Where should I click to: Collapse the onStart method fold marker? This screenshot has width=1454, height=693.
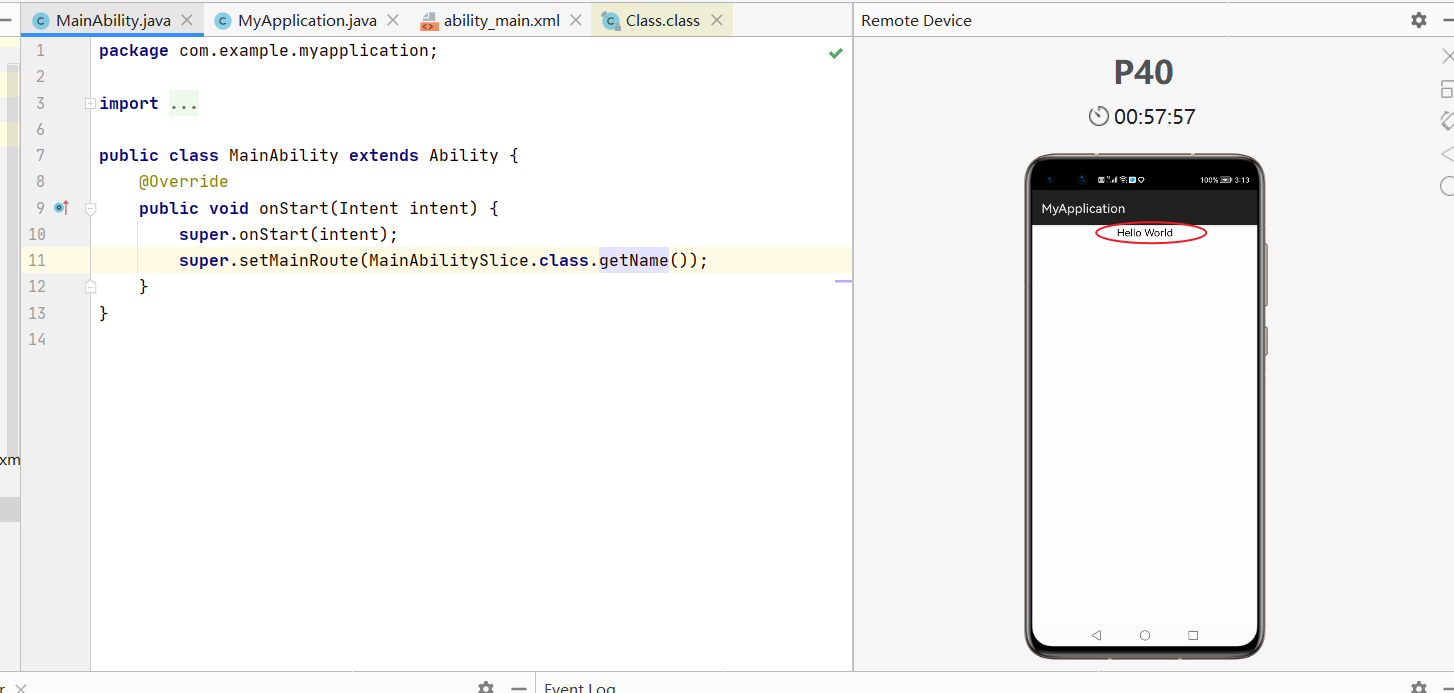(91, 209)
